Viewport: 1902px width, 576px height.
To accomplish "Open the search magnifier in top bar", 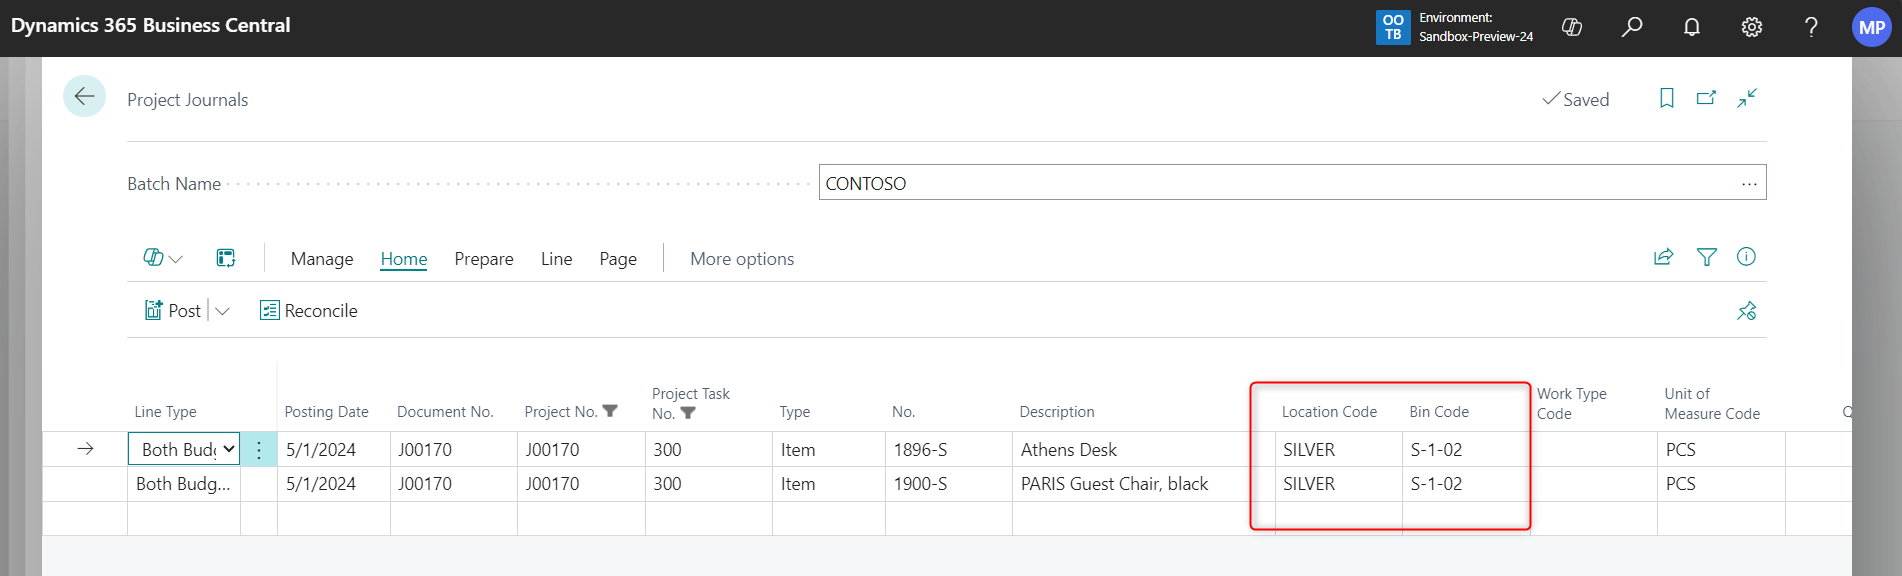I will pos(1632,27).
